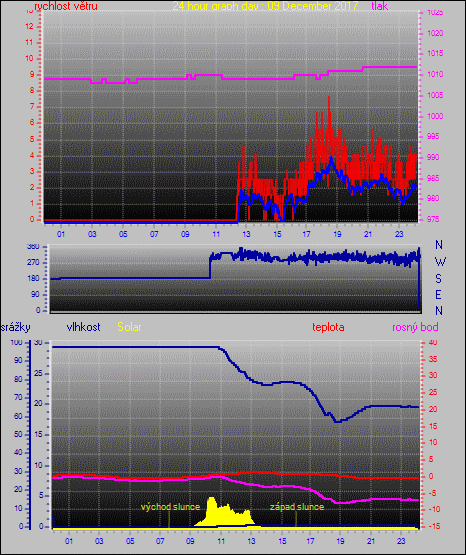The width and height of the screenshot is (466, 555).
Task: Click the 'západ slunce' sunset marker
Action: [x=297, y=507]
